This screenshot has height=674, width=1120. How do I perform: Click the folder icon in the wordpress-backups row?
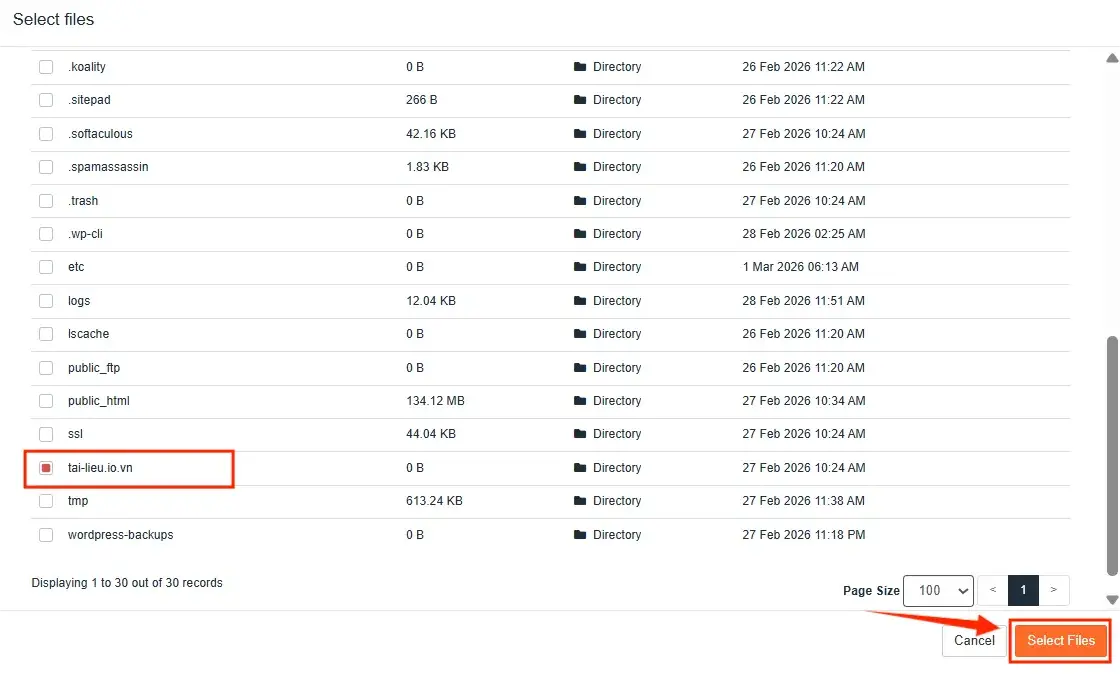tap(579, 535)
